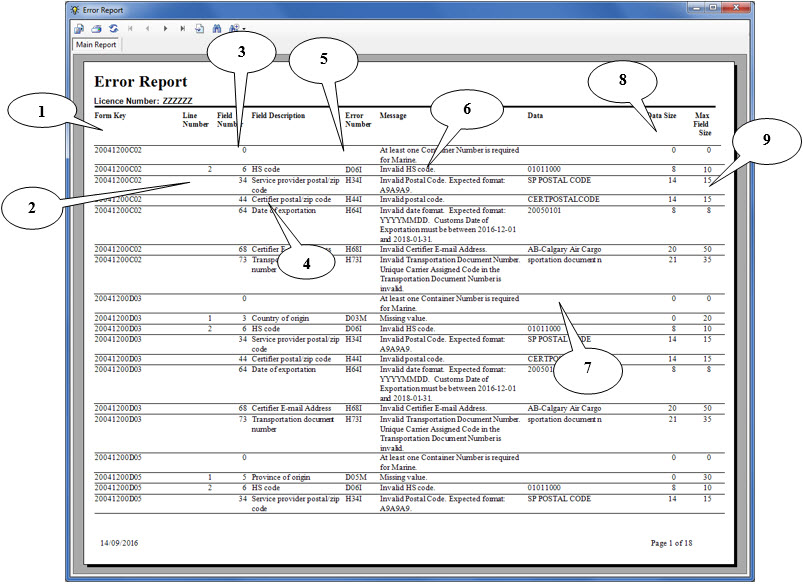This screenshot has height=584, width=803.
Task: Go to the first page arrow
Action: click(x=131, y=29)
